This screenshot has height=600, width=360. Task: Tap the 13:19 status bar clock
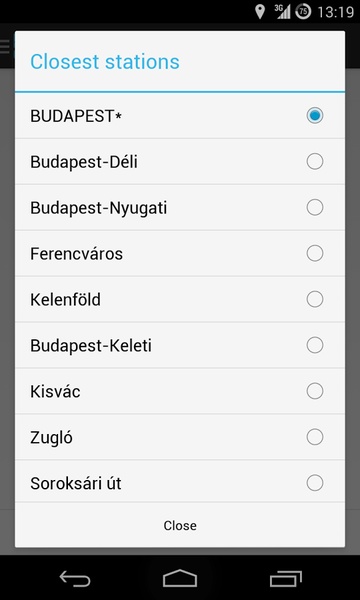[336, 12]
